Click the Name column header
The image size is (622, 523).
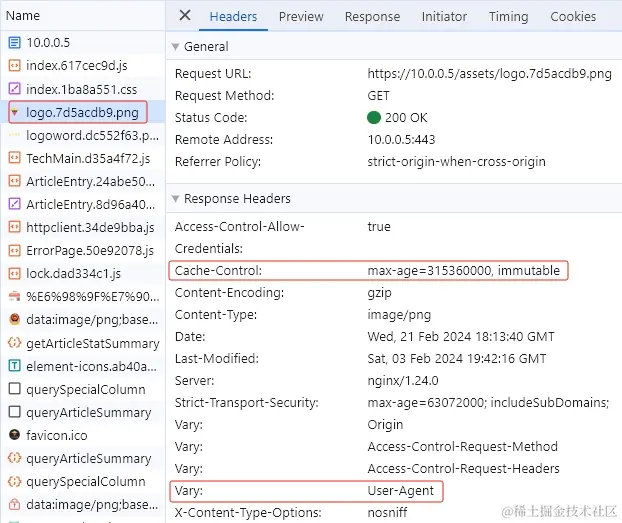coord(23,15)
